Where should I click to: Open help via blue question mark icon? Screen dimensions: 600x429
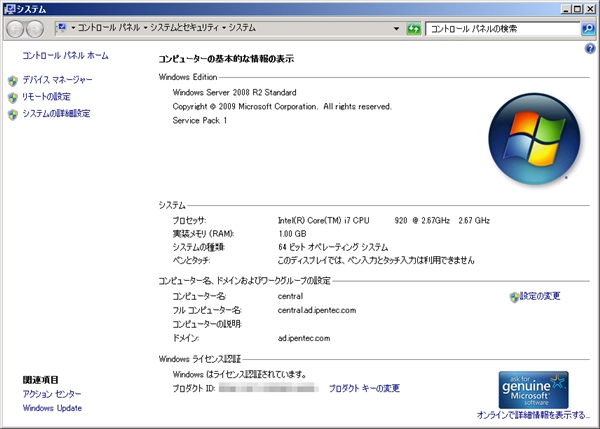590,48
